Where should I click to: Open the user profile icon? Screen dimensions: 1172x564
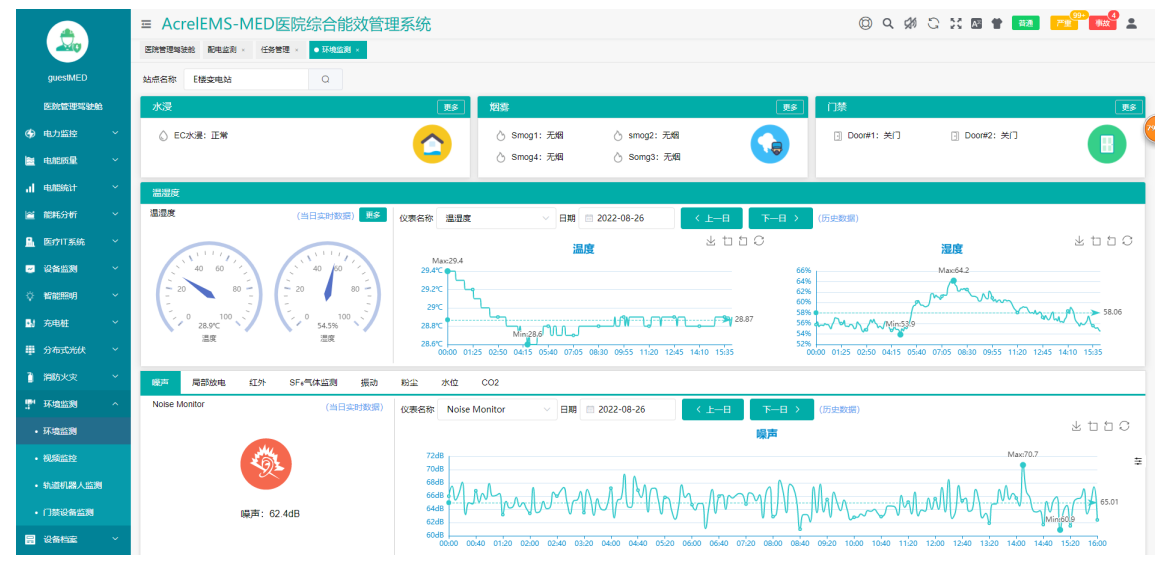[1132, 23]
